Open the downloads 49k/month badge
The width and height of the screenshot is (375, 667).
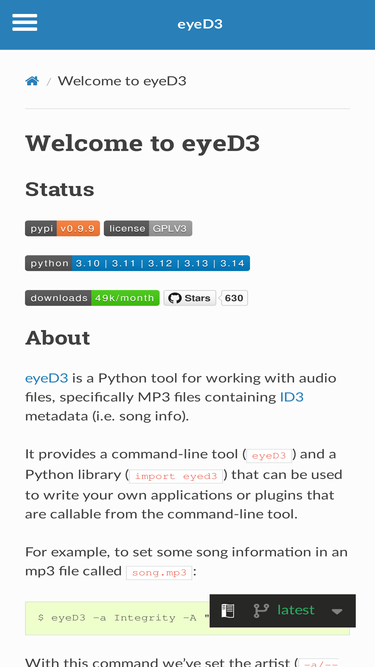click(92, 298)
